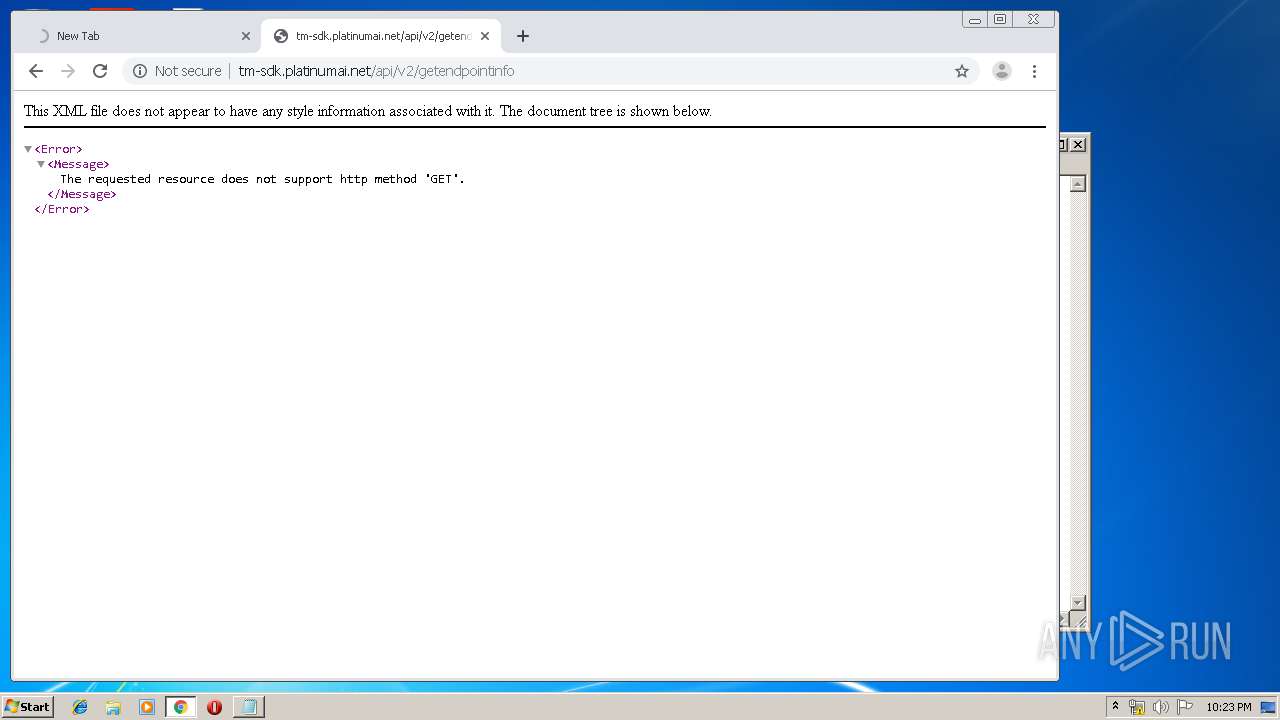Click the forward navigation arrow
1280x720 pixels.
[x=68, y=71]
